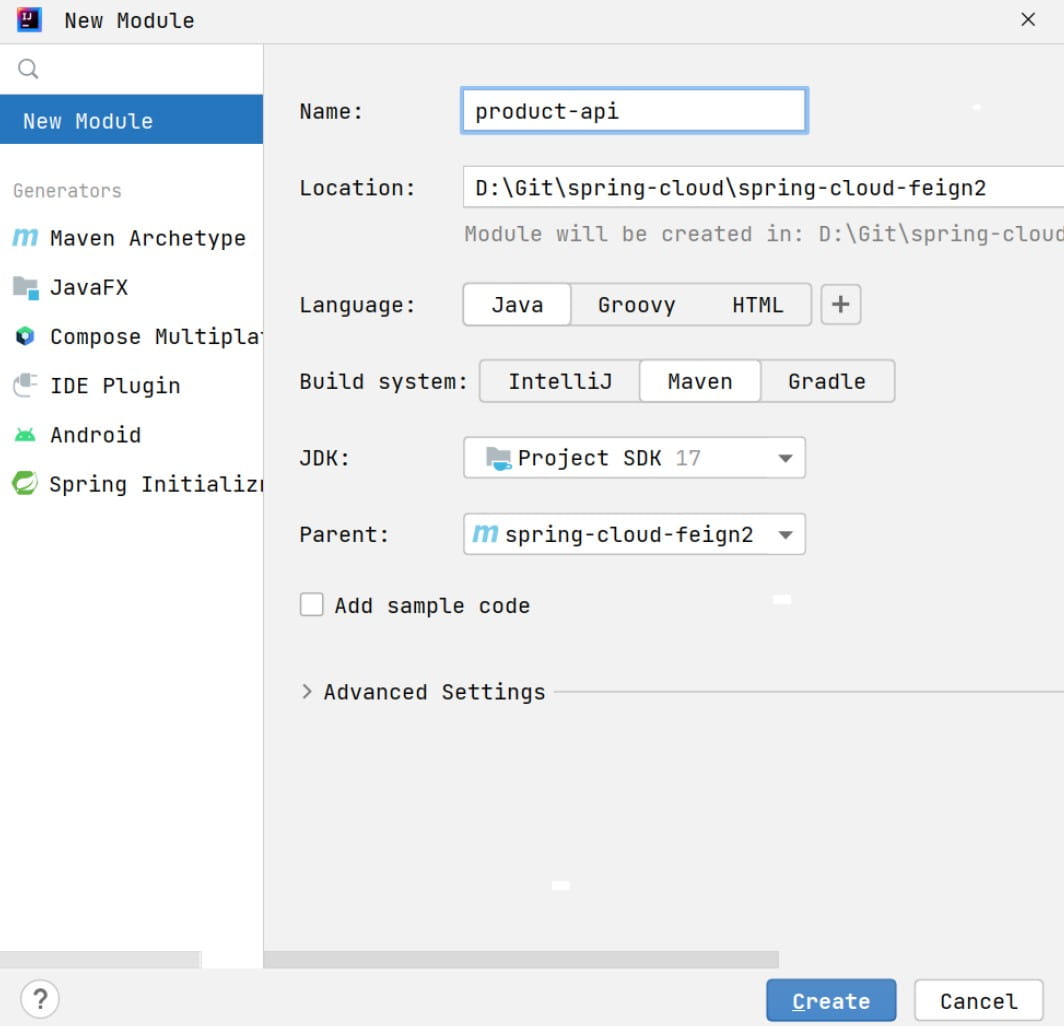Open the Spring Initializr generator icon
The width and height of the screenshot is (1064, 1026).
(25, 484)
